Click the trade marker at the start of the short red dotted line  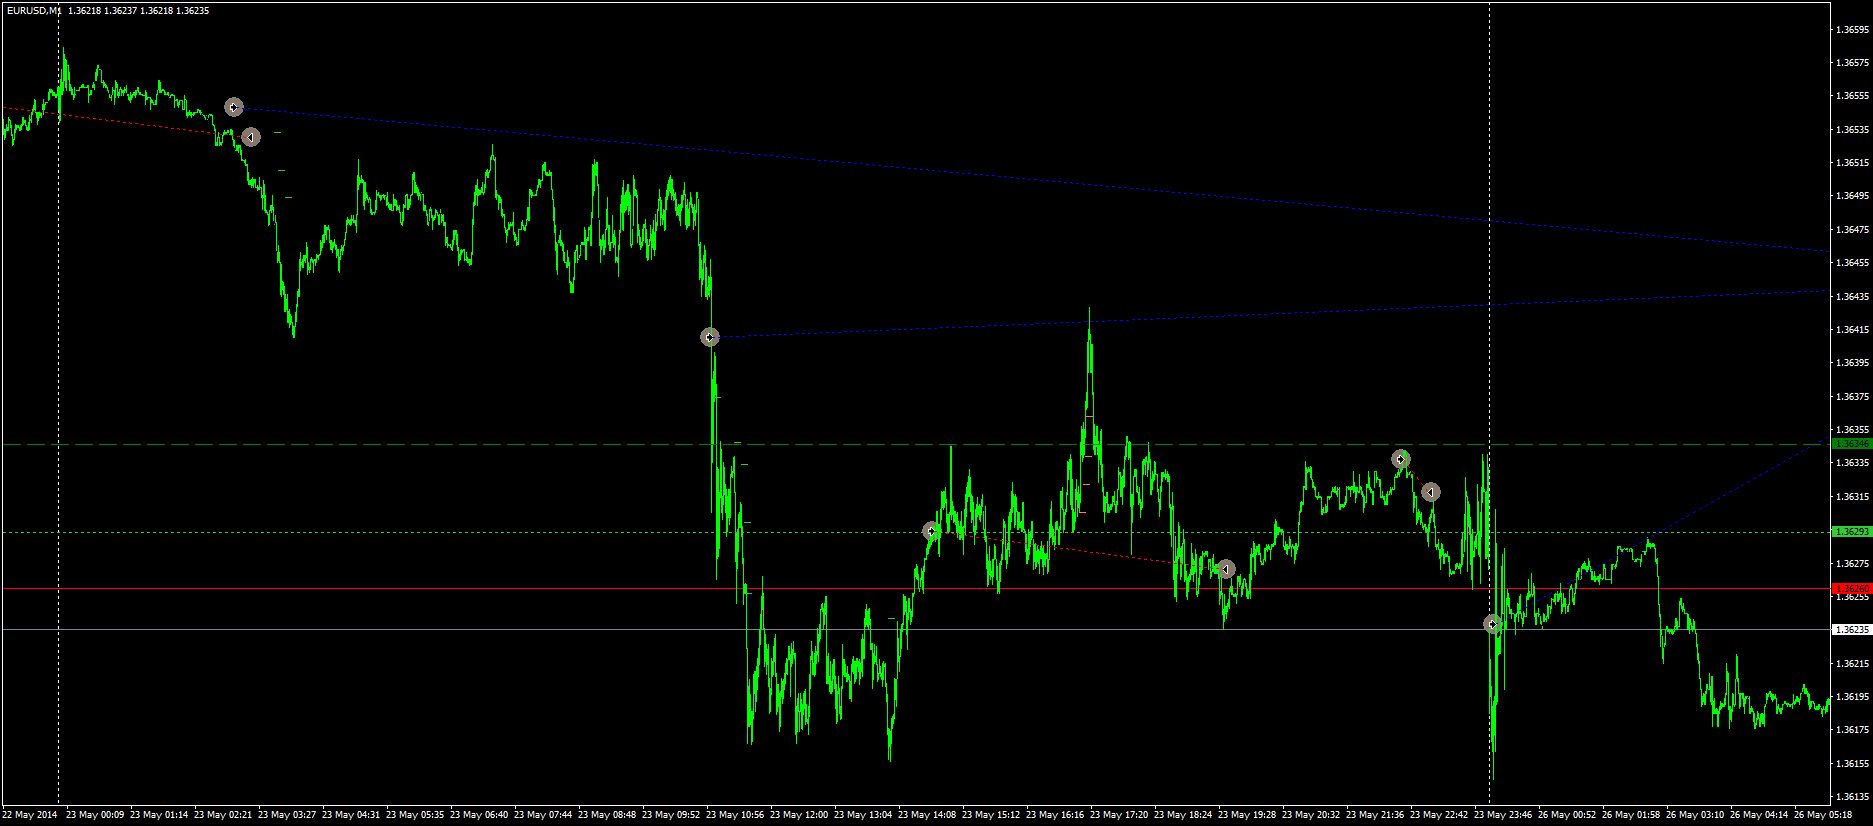(1401, 459)
